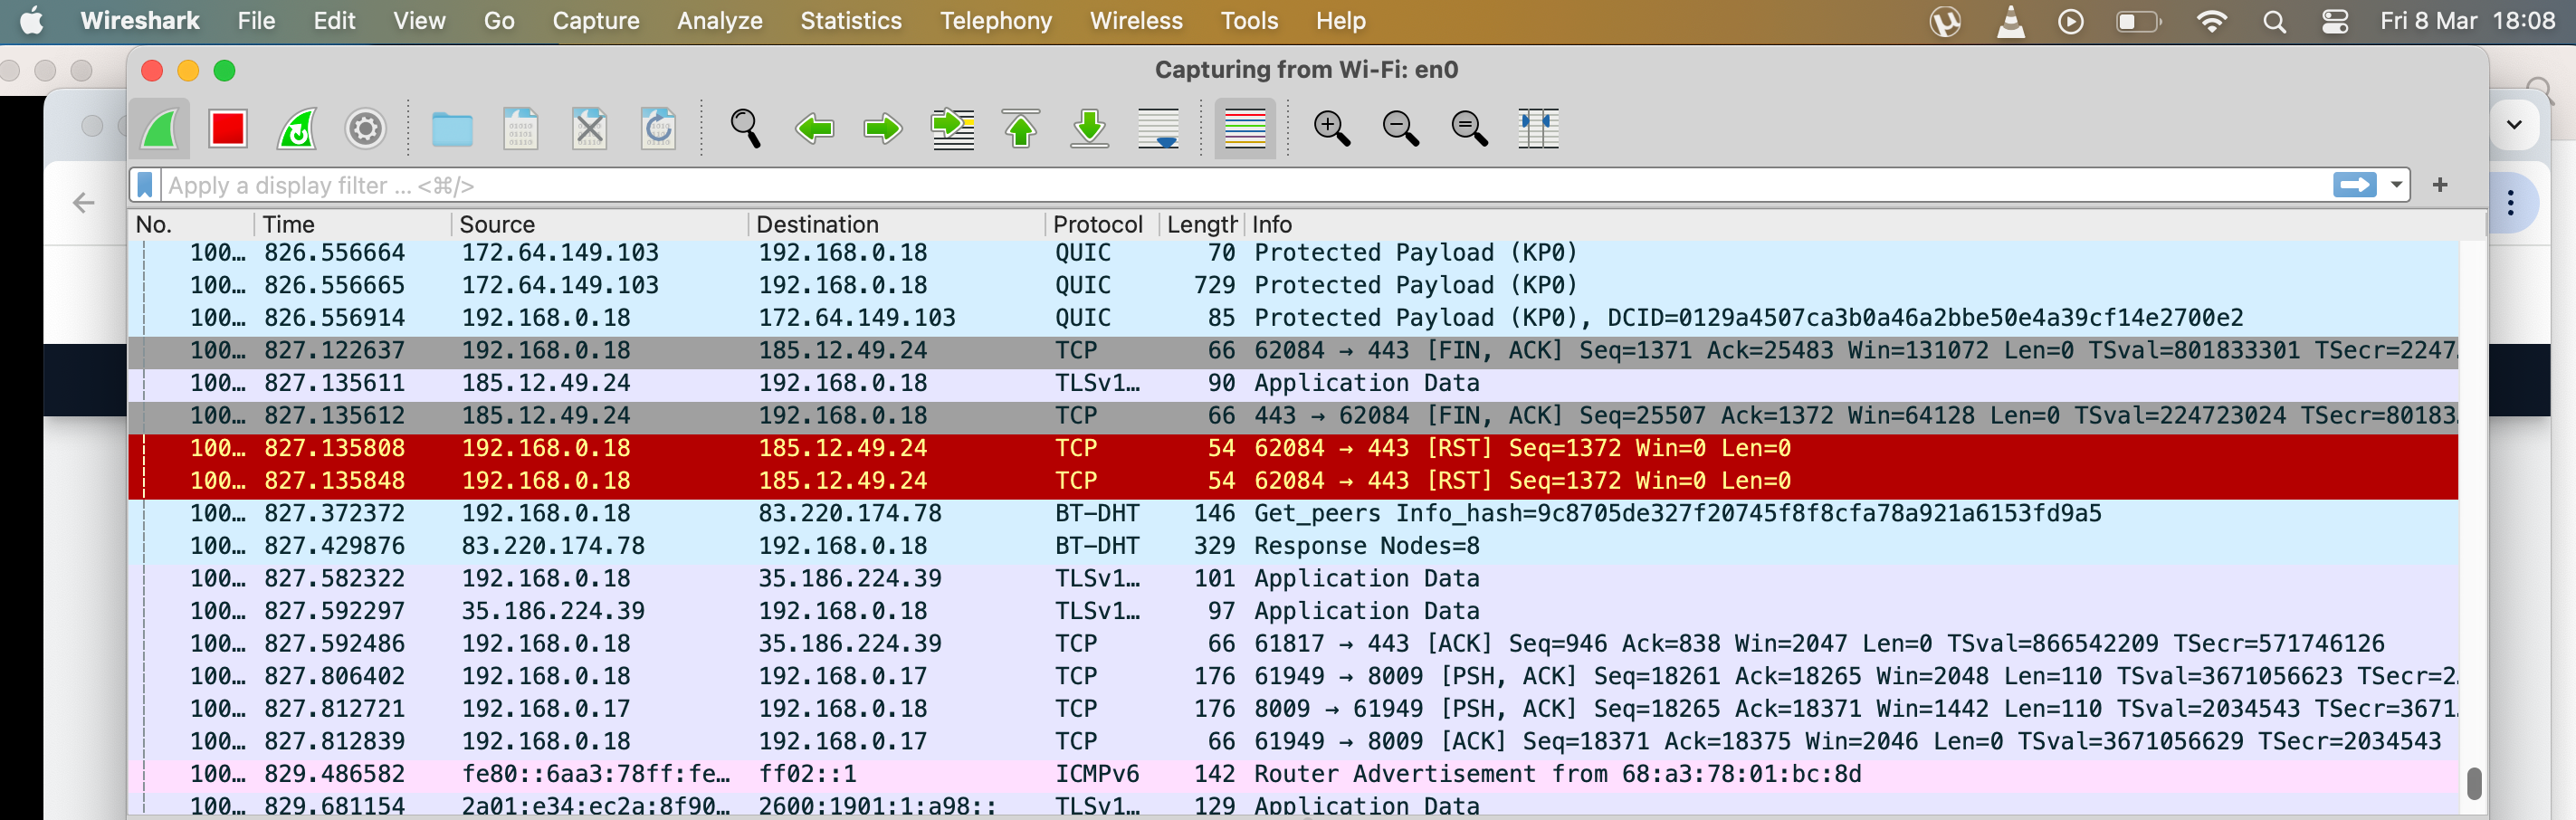The image size is (2576, 820).
Task: Go back in packet history
Action: 815,129
